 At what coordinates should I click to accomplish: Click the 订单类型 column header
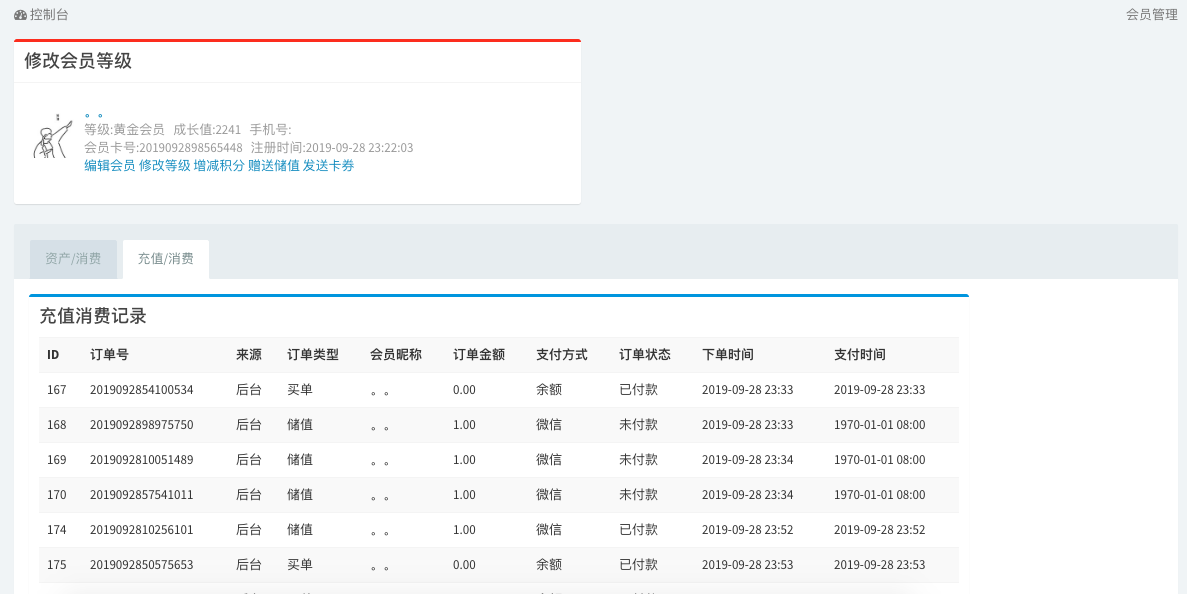tap(313, 355)
